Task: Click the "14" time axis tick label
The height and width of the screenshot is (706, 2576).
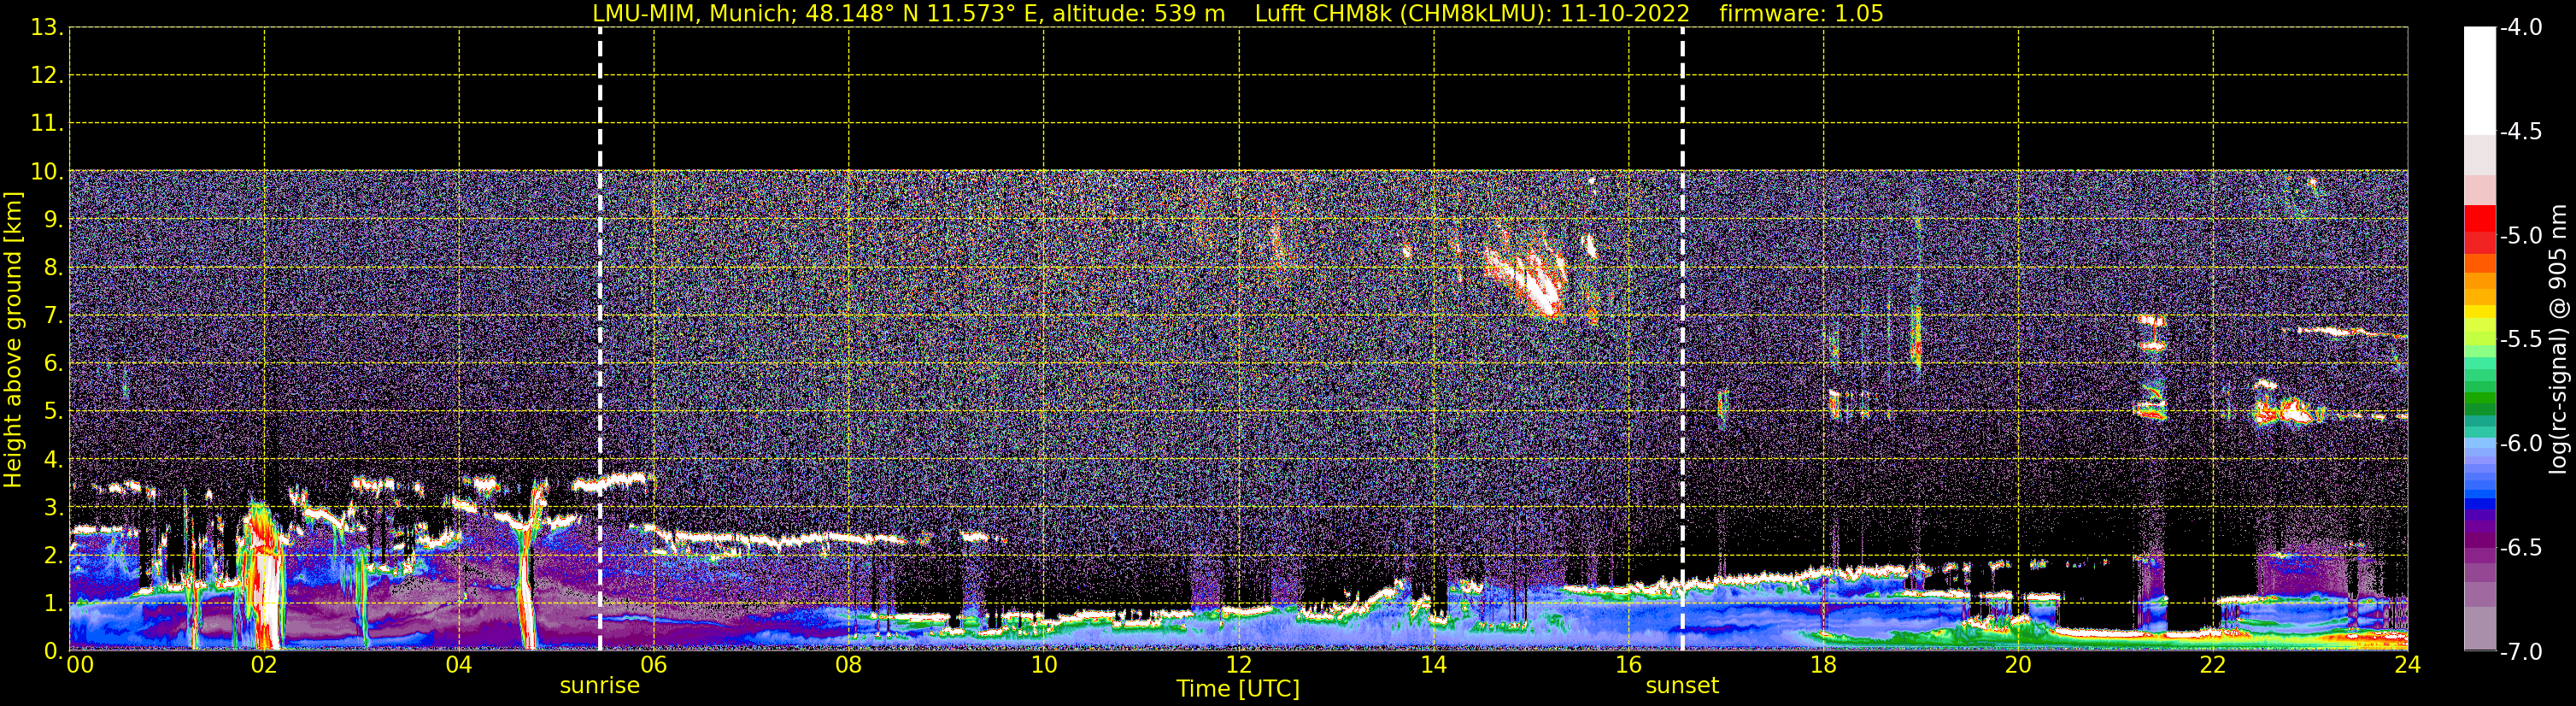Action: click(1433, 665)
